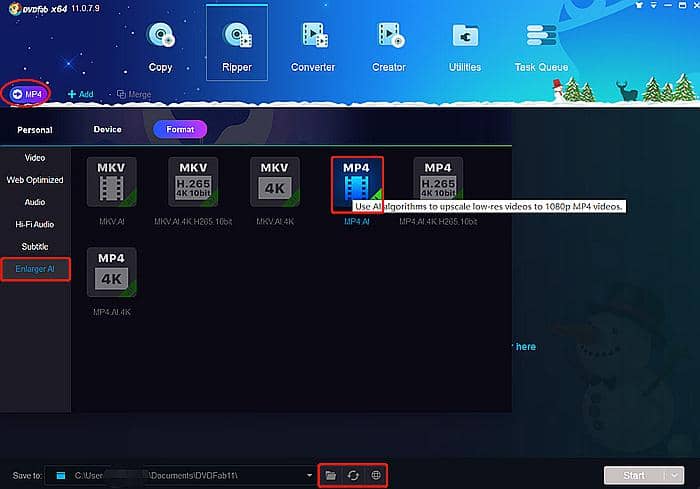Click the refresh output path icon
Viewport: 700px width, 489px height.
pos(353,476)
